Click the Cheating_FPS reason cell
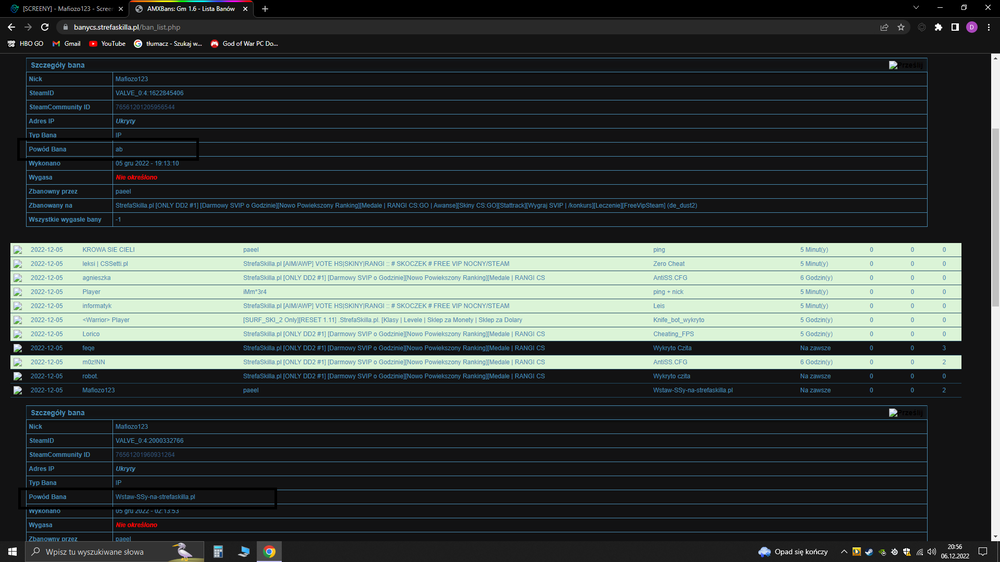Viewport: 1000px width, 562px height. click(x=673, y=334)
